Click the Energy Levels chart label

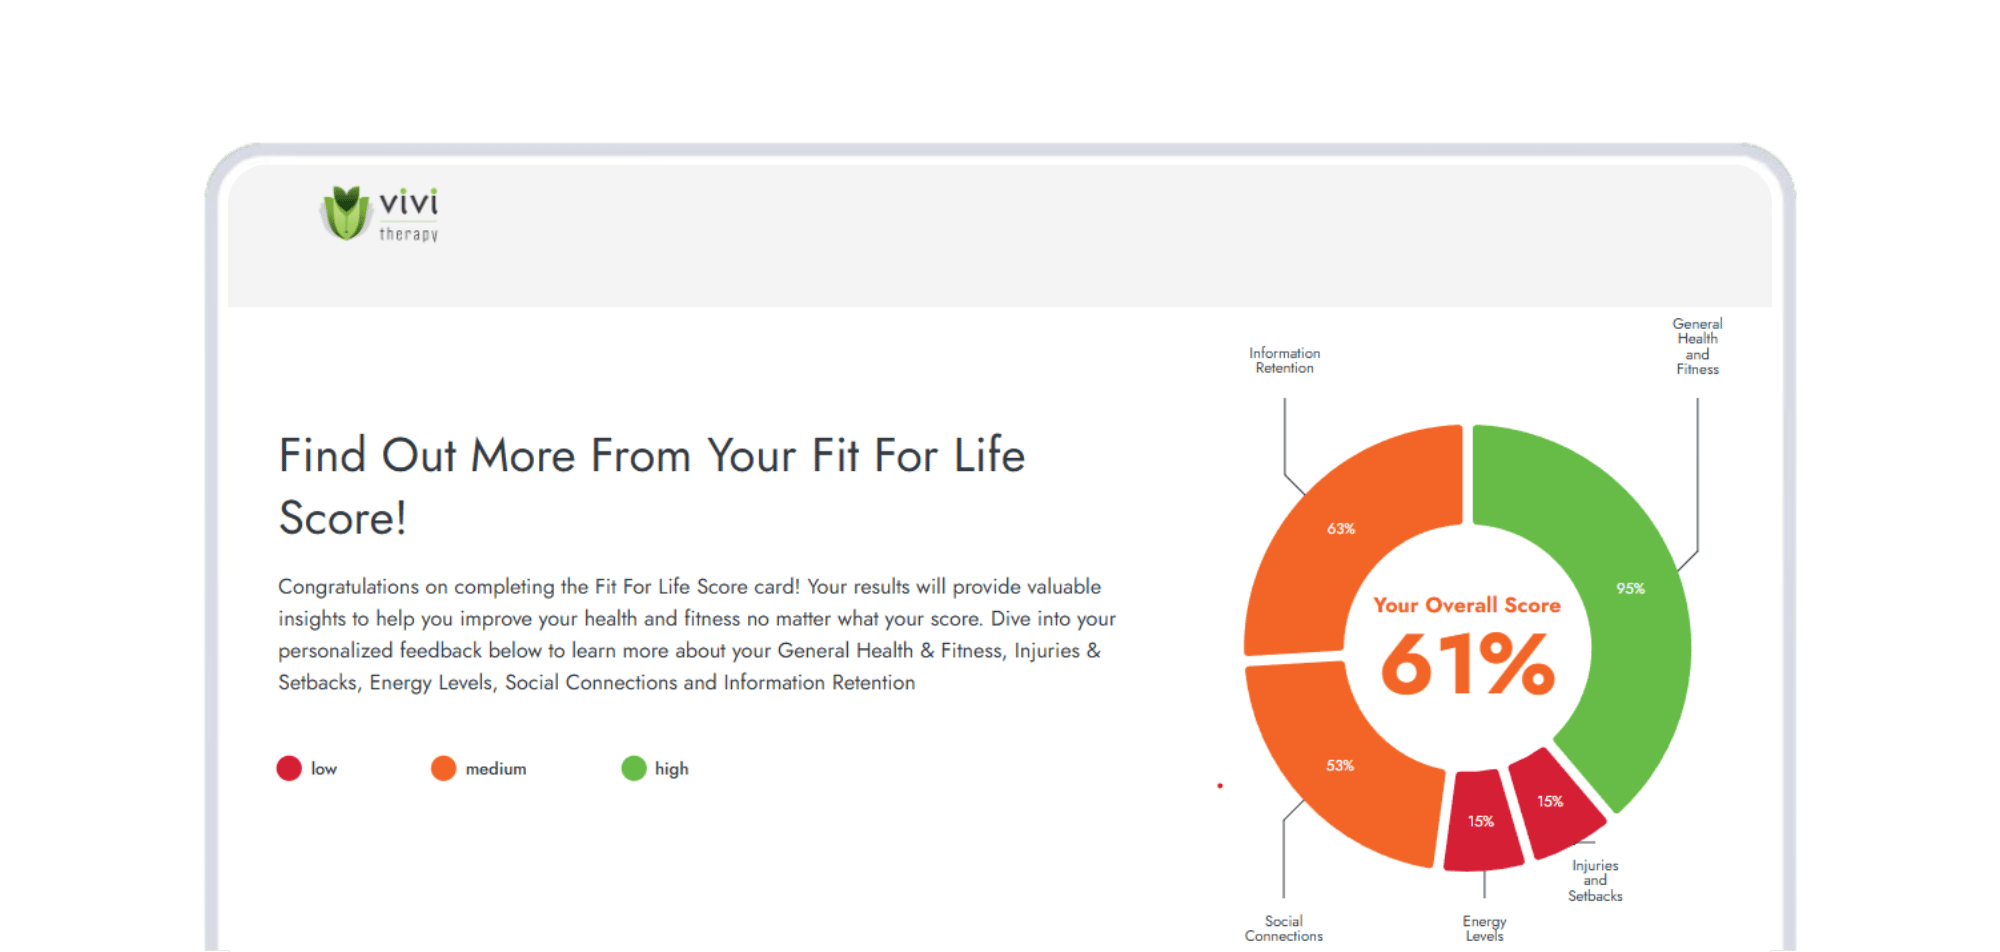pos(1484,928)
